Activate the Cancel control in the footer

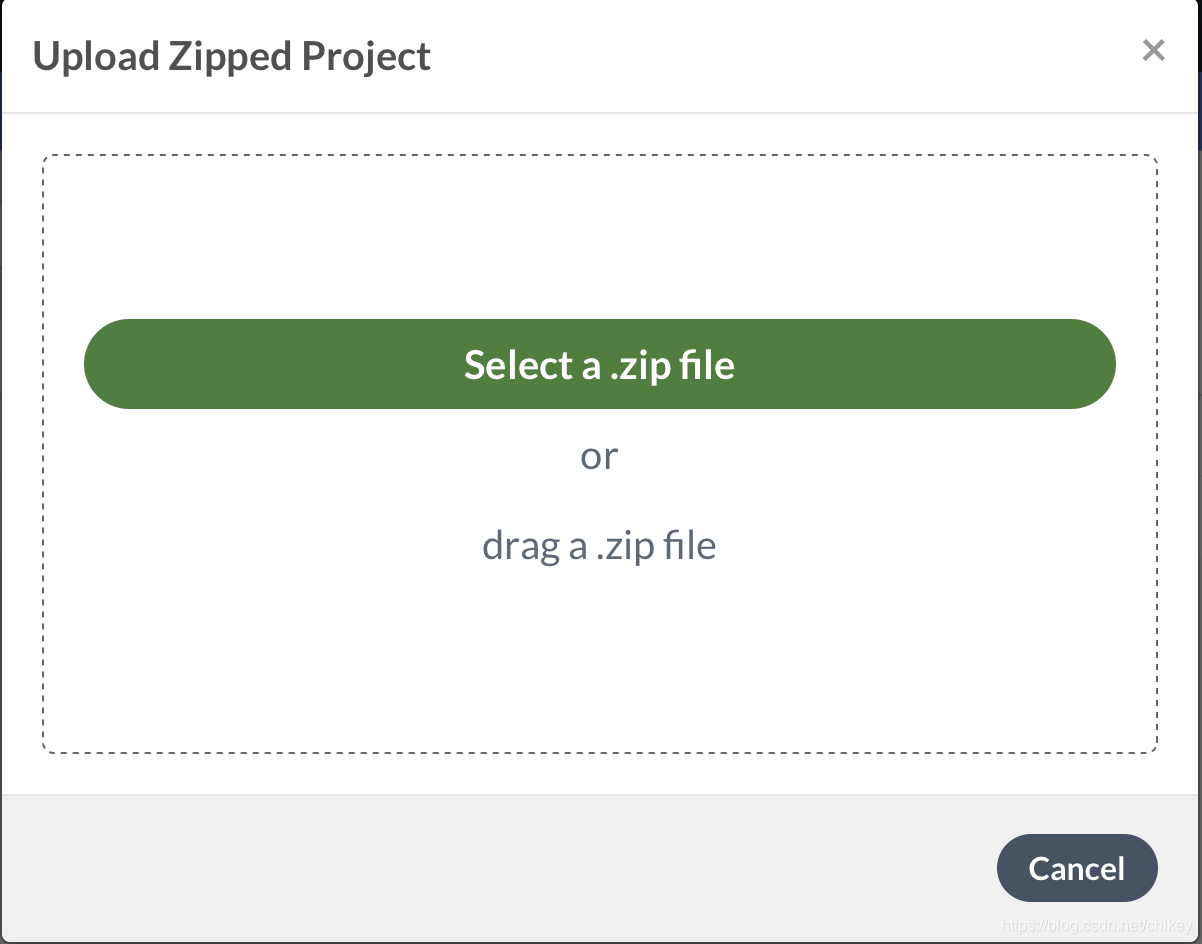[1077, 868]
